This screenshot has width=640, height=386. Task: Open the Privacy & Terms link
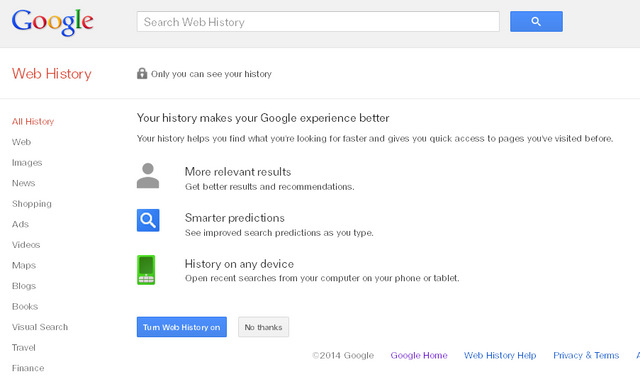(x=586, y=355)
